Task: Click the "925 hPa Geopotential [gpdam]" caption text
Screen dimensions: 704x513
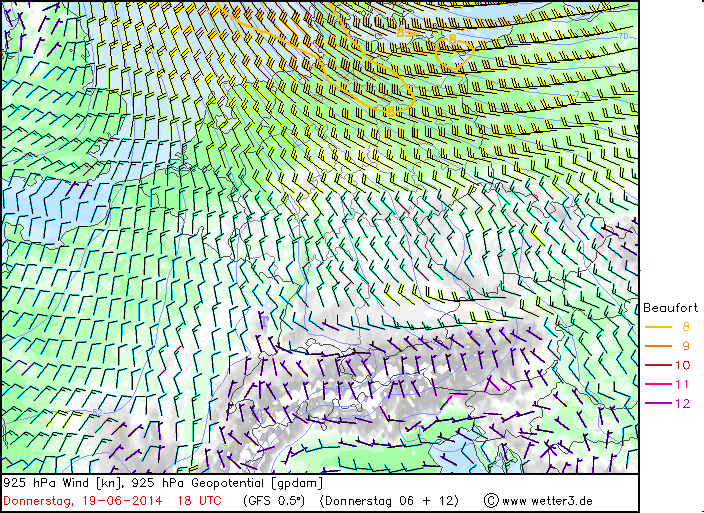Action: tap(227, 483)
